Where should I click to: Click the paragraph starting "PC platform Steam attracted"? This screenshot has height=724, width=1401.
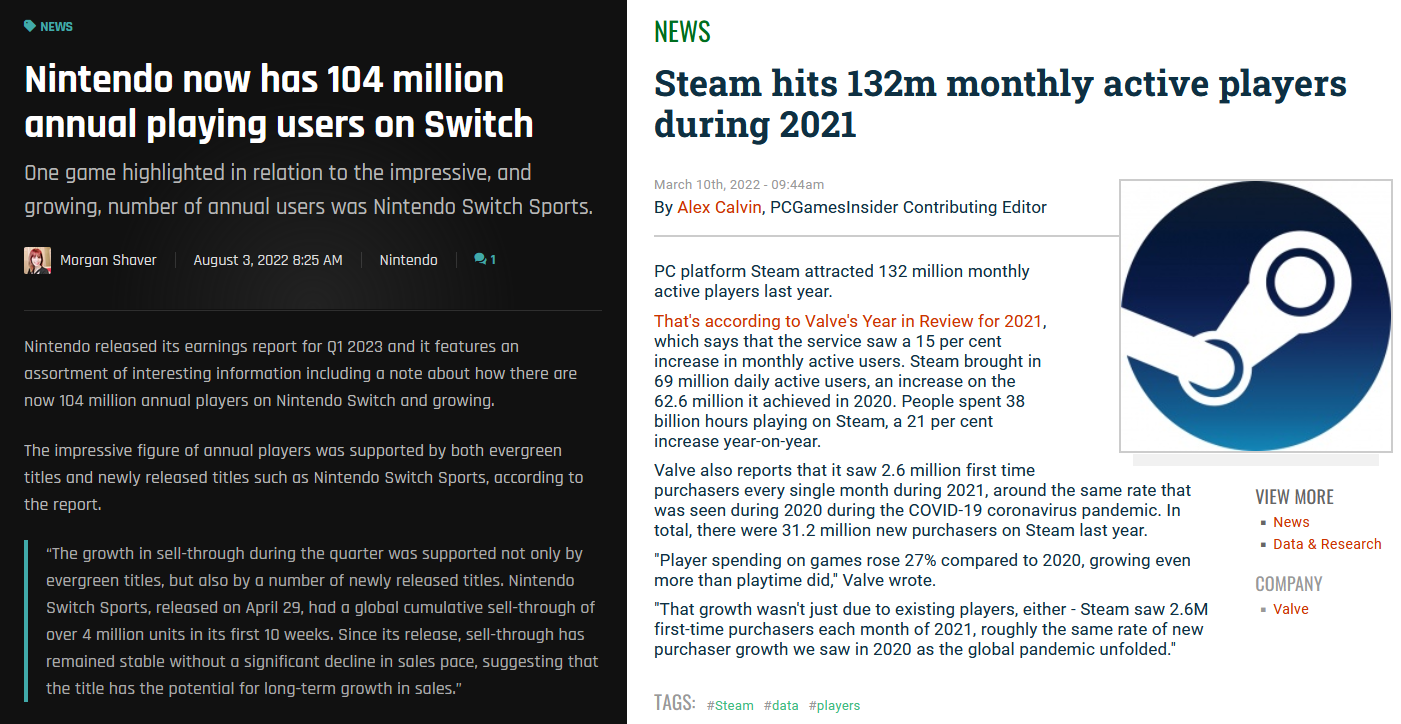click(x=842, y=281)
